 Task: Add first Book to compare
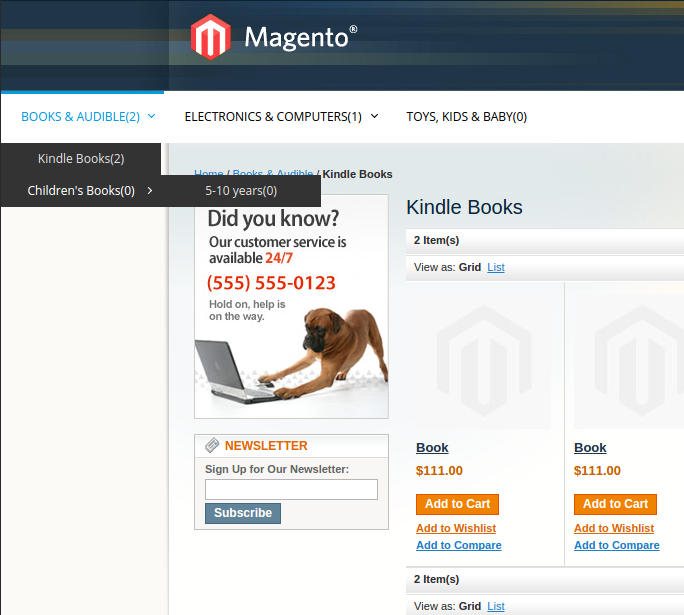click(459, 545)
